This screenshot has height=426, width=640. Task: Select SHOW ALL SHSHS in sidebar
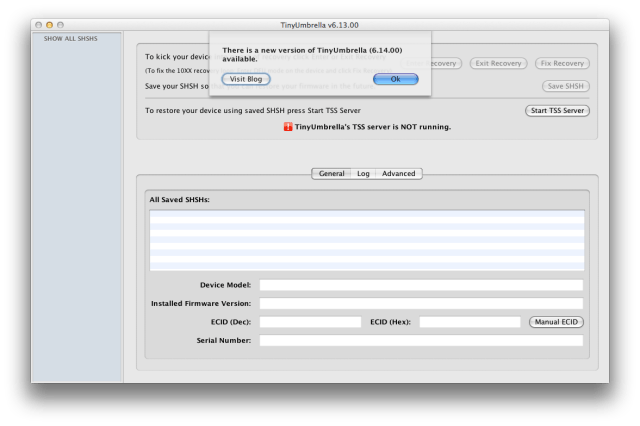click(71, 38)
